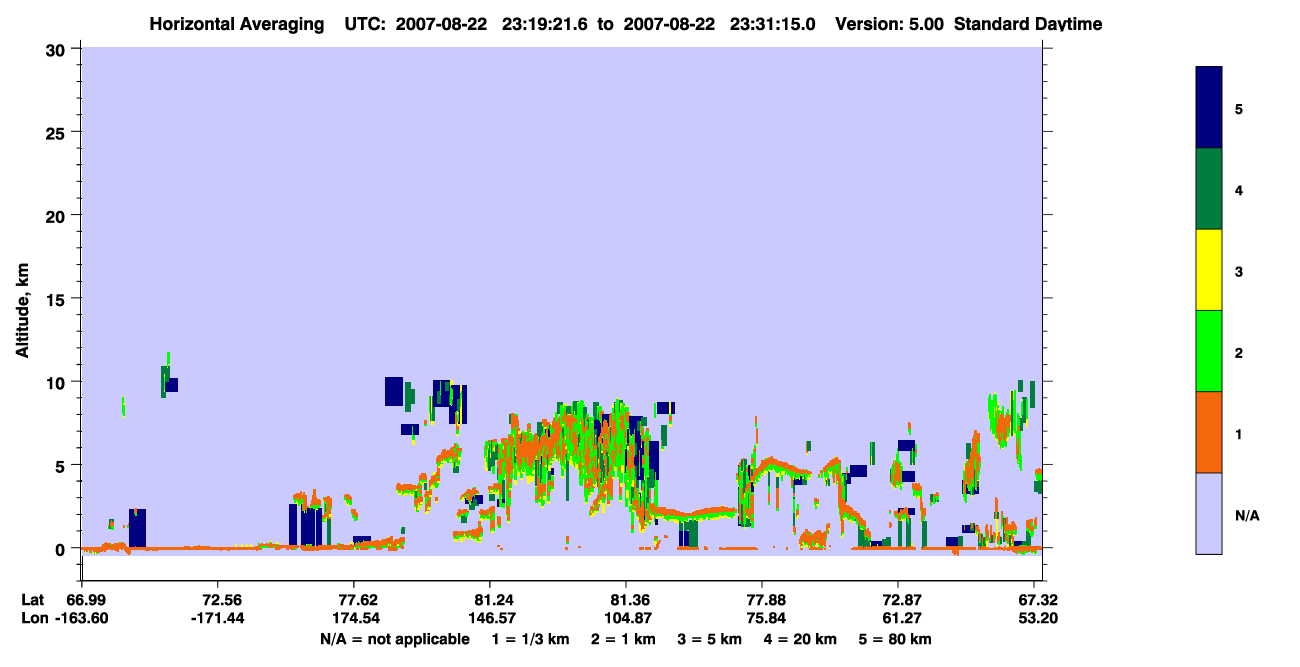This screenshot has width=1300, height=667.
Task: Click the longitude value -171.44
Action: (218, 618)
